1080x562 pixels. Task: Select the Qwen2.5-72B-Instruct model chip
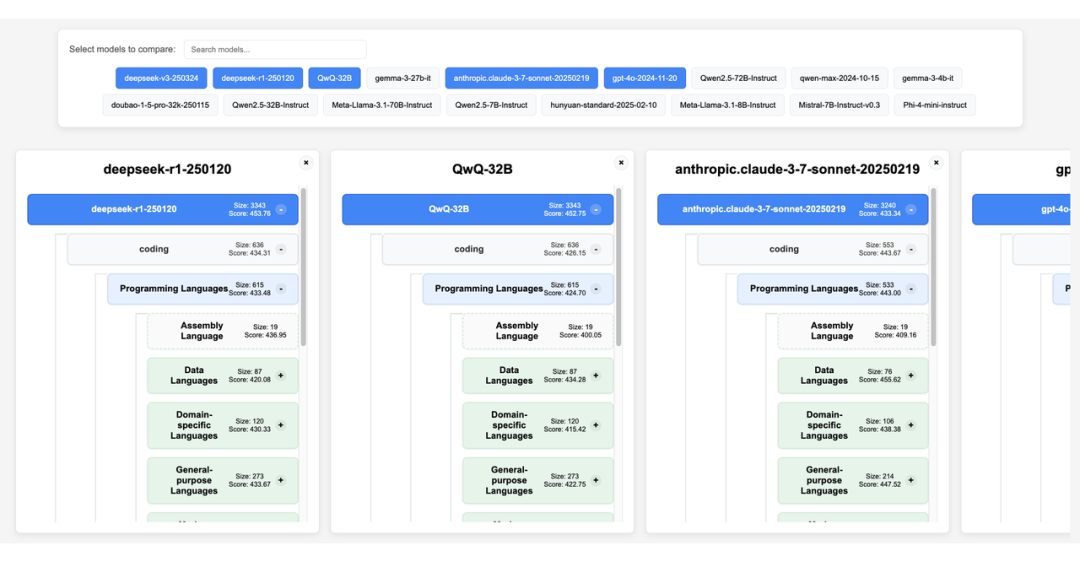pos(738,78)
